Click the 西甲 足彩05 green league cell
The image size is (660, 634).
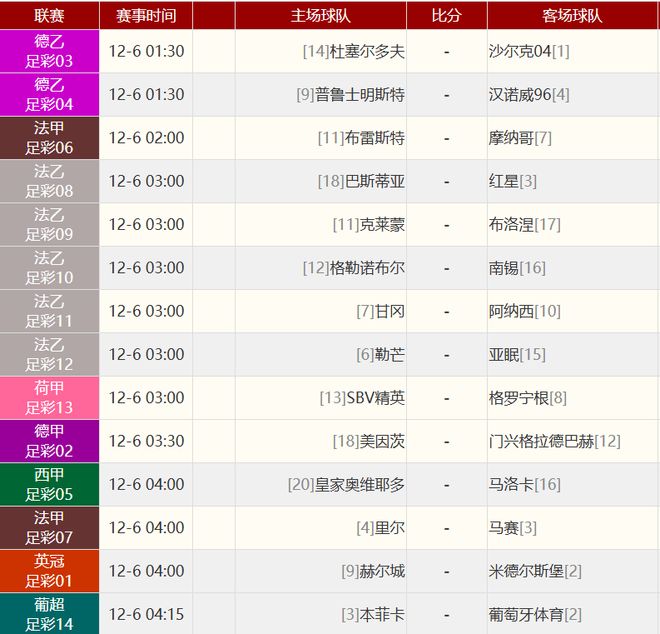click(x=49, y=484)
